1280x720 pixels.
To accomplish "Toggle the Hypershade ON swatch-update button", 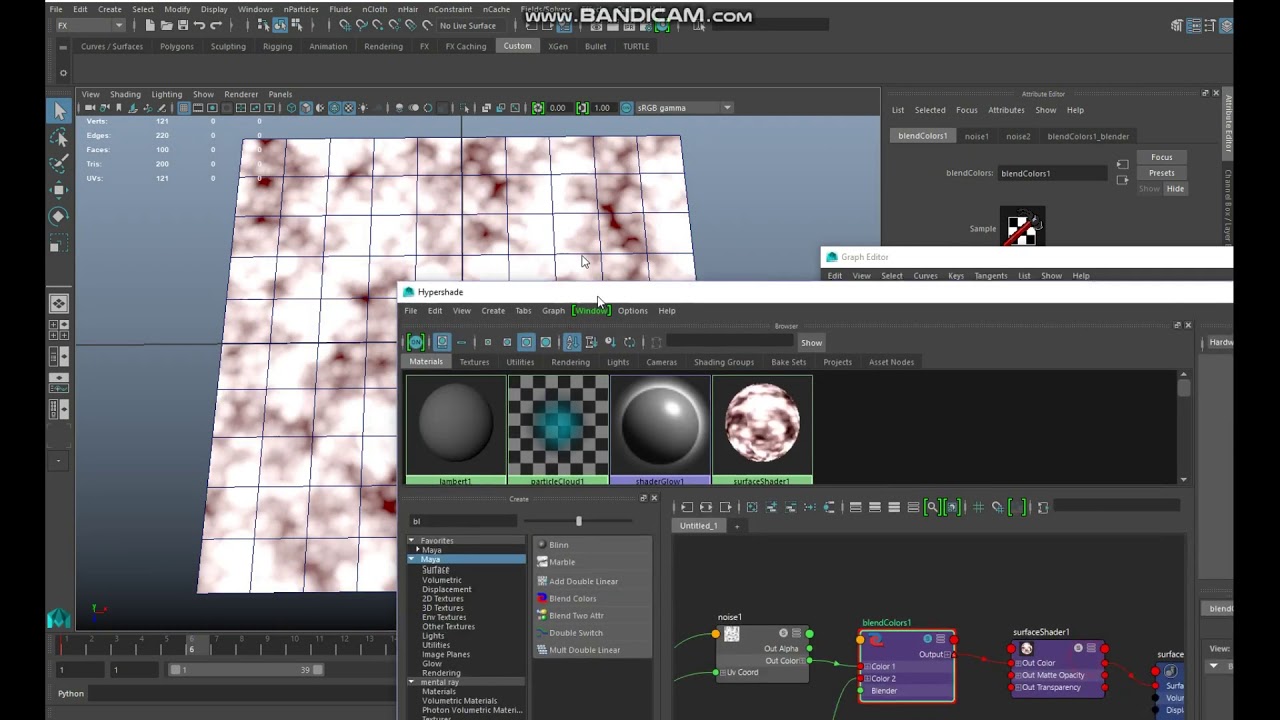I will coord(416,343).
